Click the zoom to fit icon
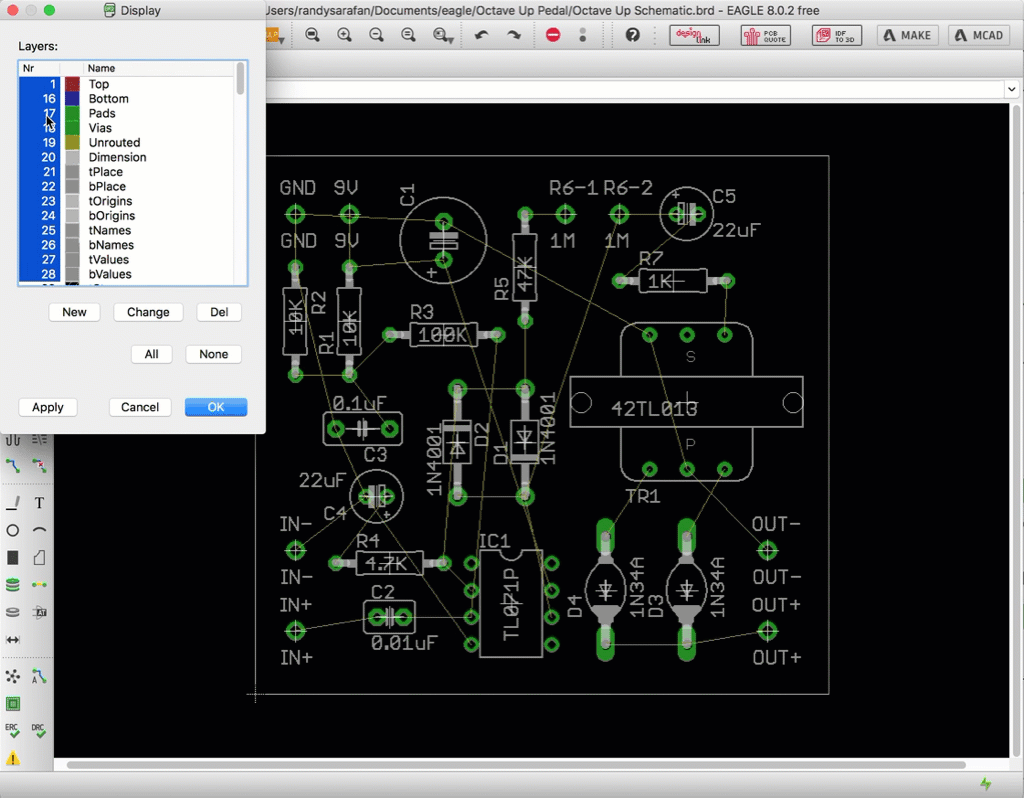The width and height of the screenshot is (1024, 798). click(312, 35)
